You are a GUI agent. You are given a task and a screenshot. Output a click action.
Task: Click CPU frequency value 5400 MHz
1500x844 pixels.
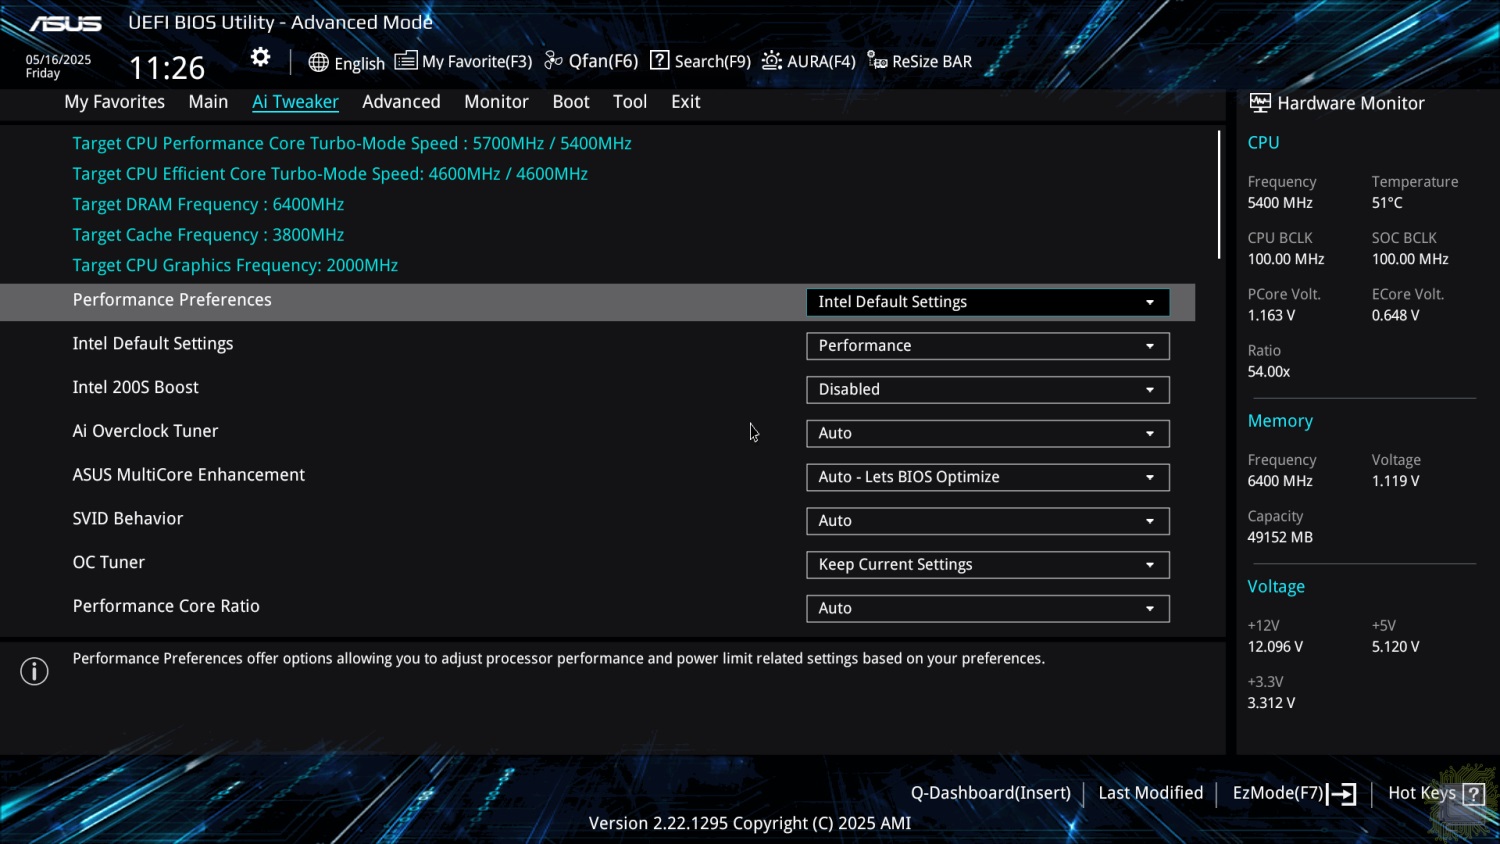click(x=1280, y=203)
